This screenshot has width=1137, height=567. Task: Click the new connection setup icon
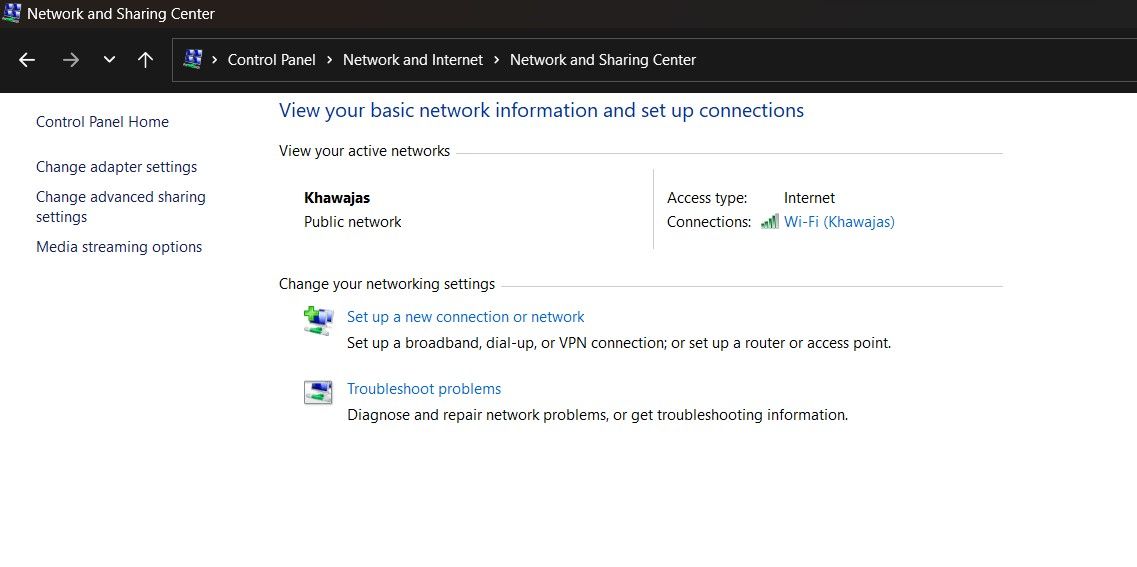pos(318,319)
